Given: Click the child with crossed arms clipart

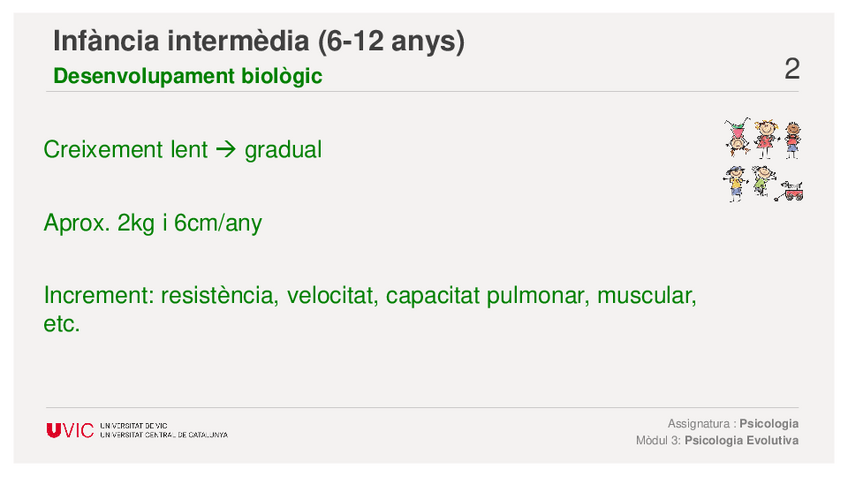Looking at the screenshot, I should [x=792, y=139].
